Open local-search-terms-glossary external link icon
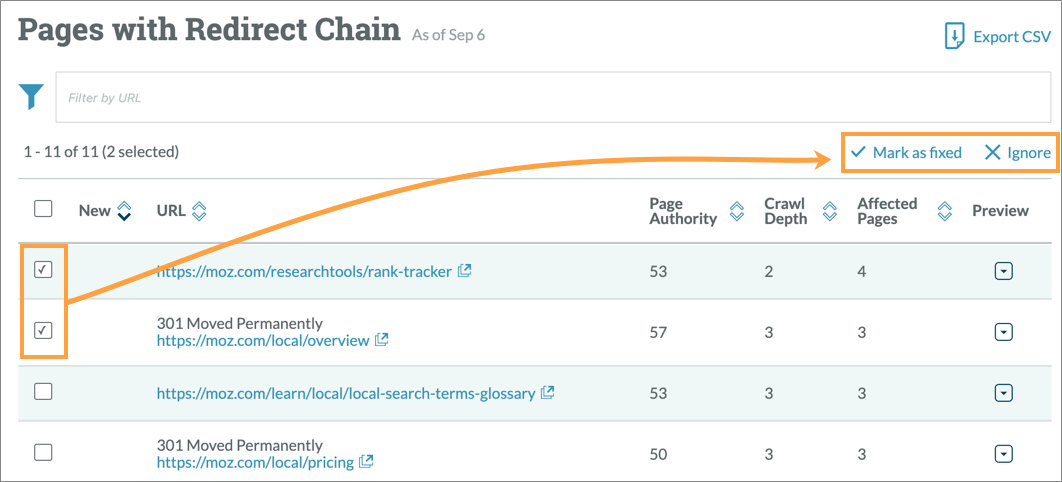1062x482 pixels. pyautogui.click(x=548, y=393)
